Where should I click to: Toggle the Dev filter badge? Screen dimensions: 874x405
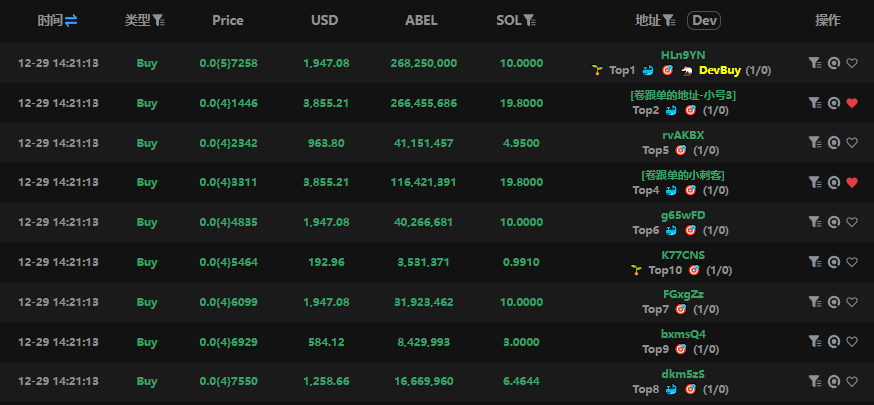coord(704,20)
